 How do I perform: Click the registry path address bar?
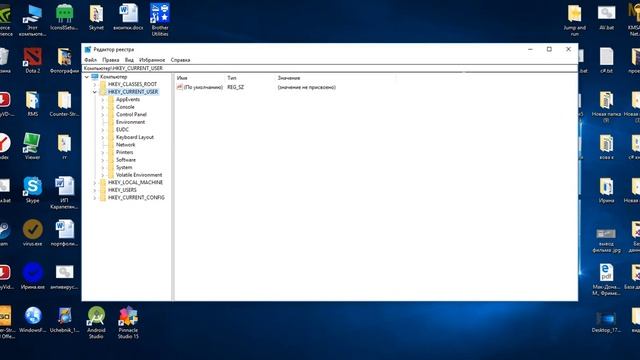click(329, 69)
